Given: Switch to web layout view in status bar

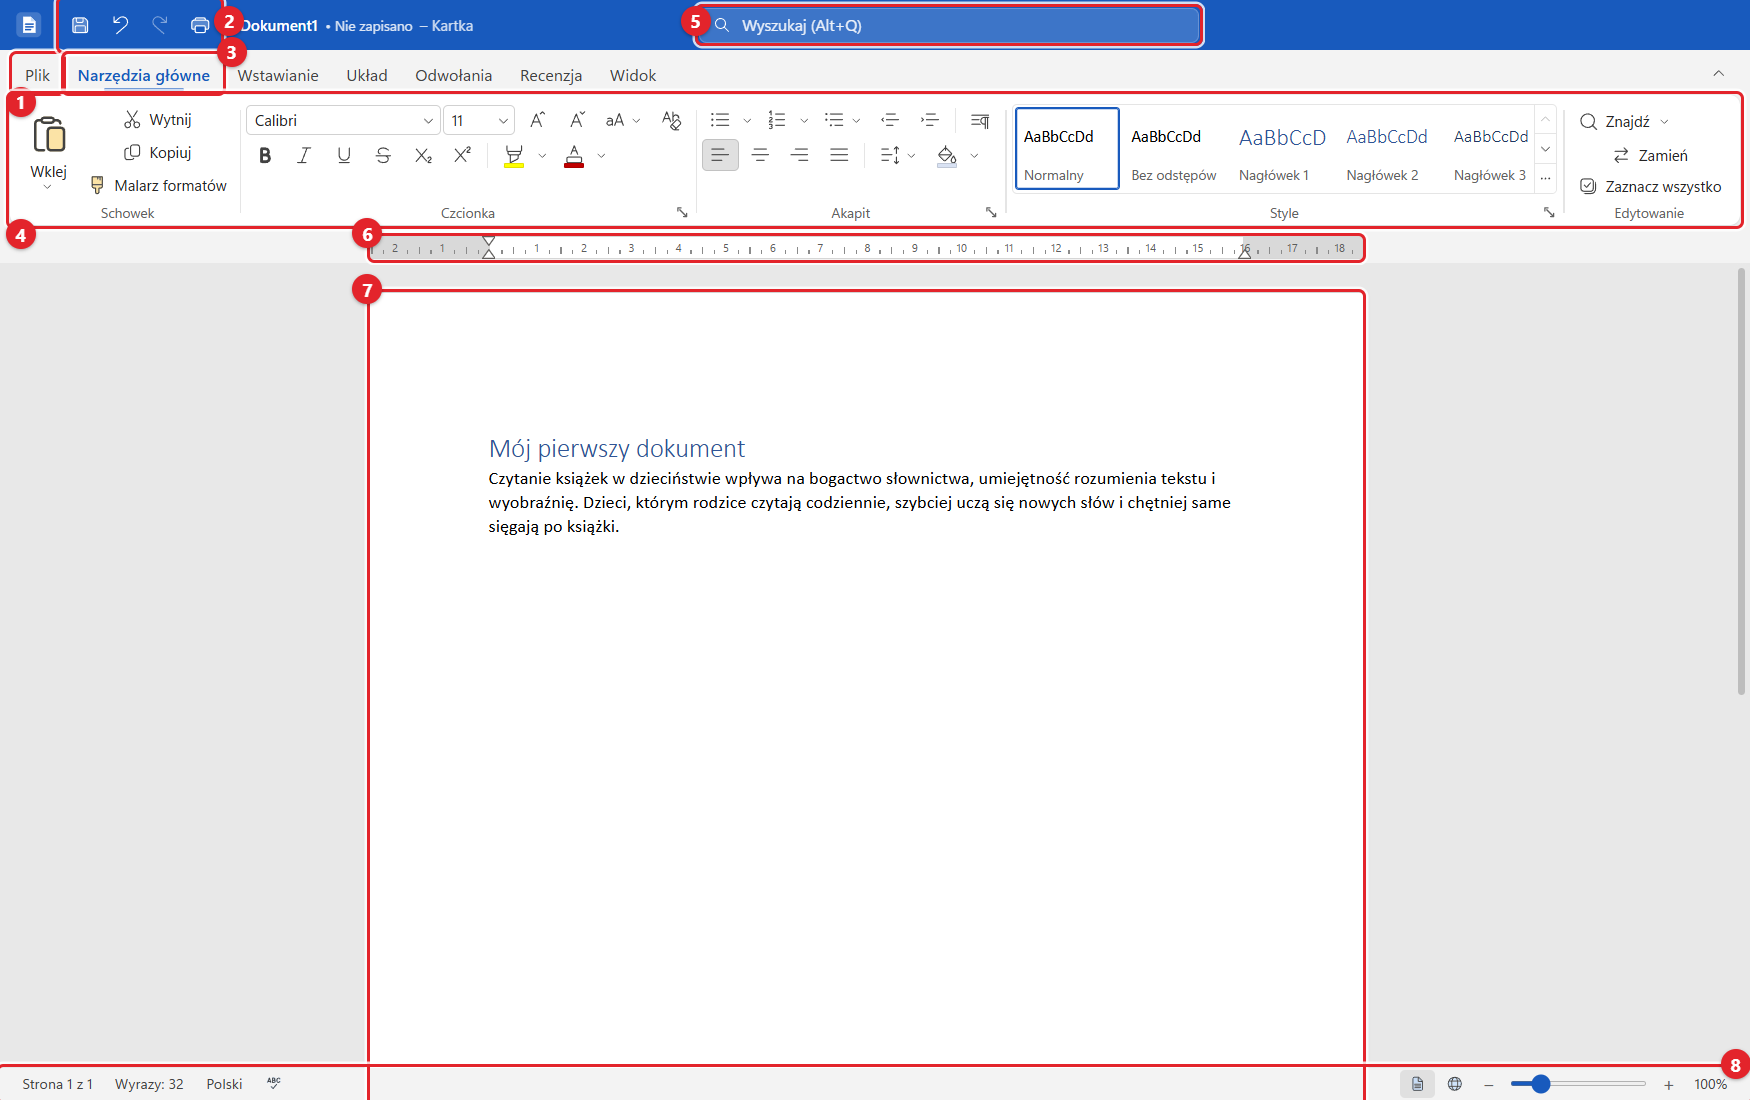Looking at the screenshot, I should pos(1455,1084).
